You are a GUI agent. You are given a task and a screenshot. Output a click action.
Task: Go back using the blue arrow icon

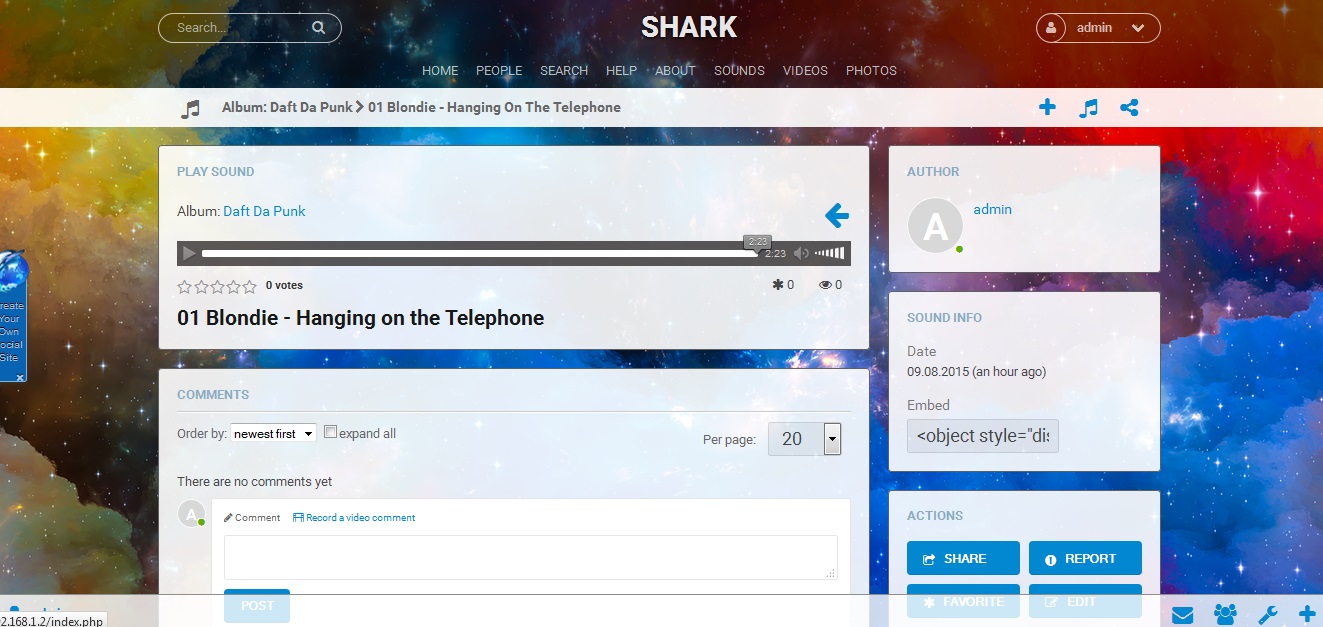coord(837,215)
